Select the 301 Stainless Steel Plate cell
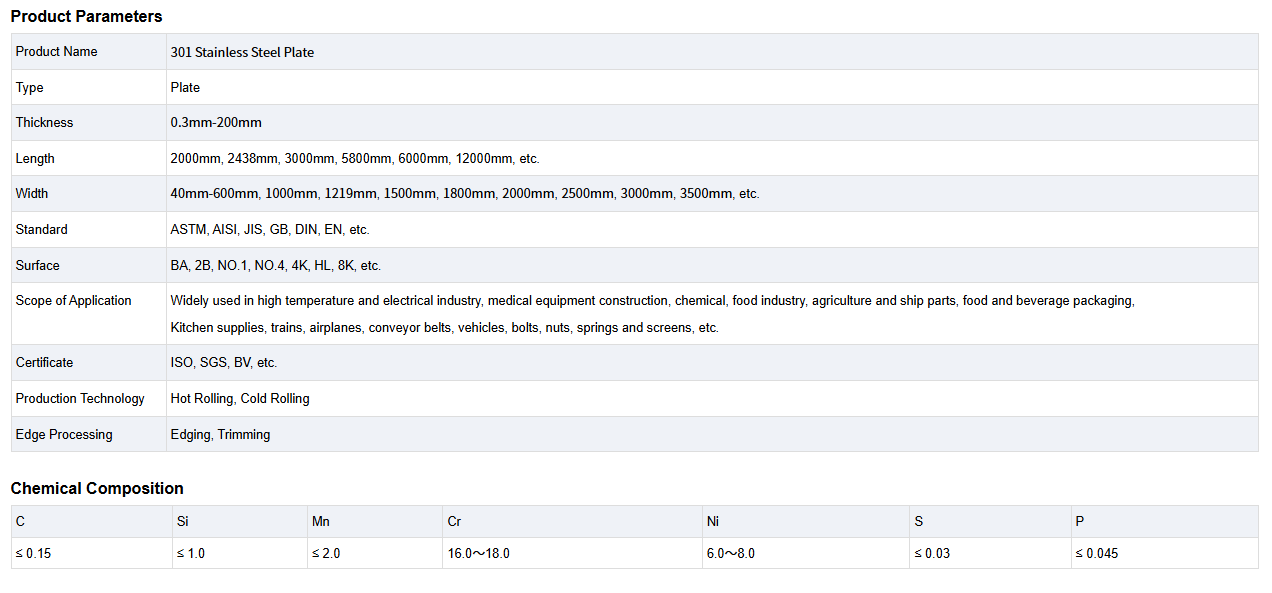1272x593 pixels. tap(242, 52)
